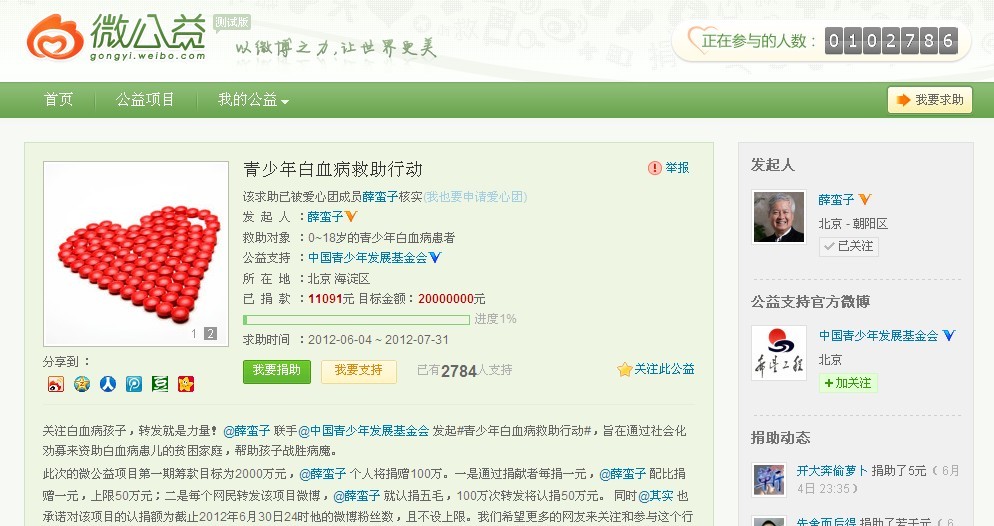Screen dimensions: 994x526
Task: Click the green donation progress bar
Action: (x=356, y=320)
